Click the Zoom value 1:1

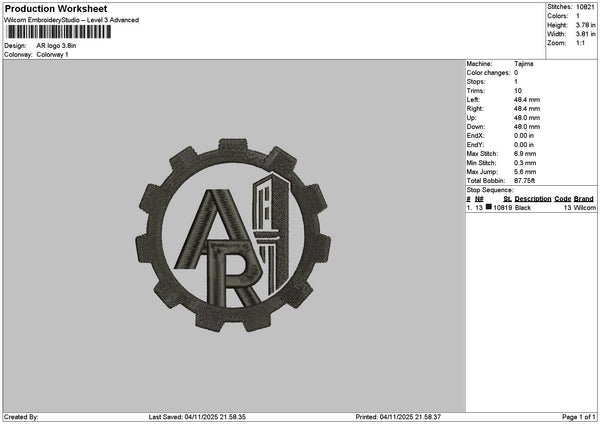point(580,43)
